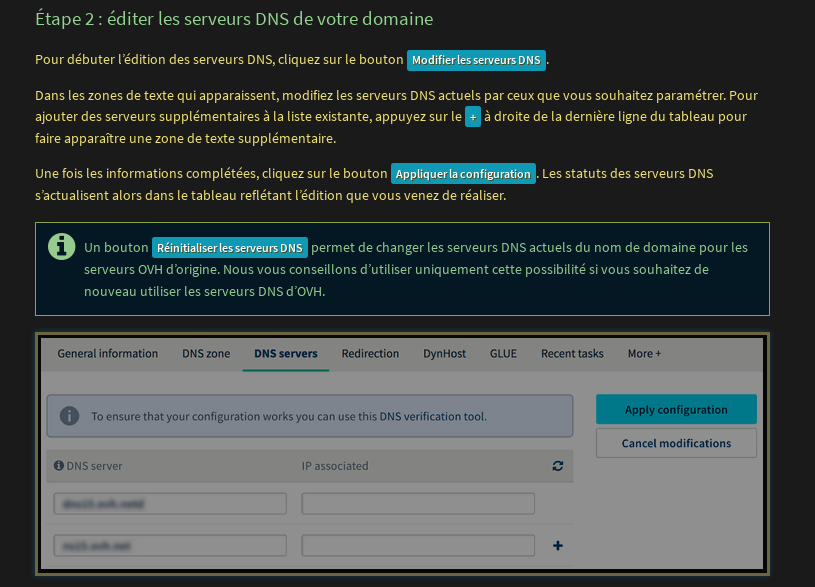View the Recent tasks tab
The width and height of the screenshot is (815, 587).
(572, 354)
